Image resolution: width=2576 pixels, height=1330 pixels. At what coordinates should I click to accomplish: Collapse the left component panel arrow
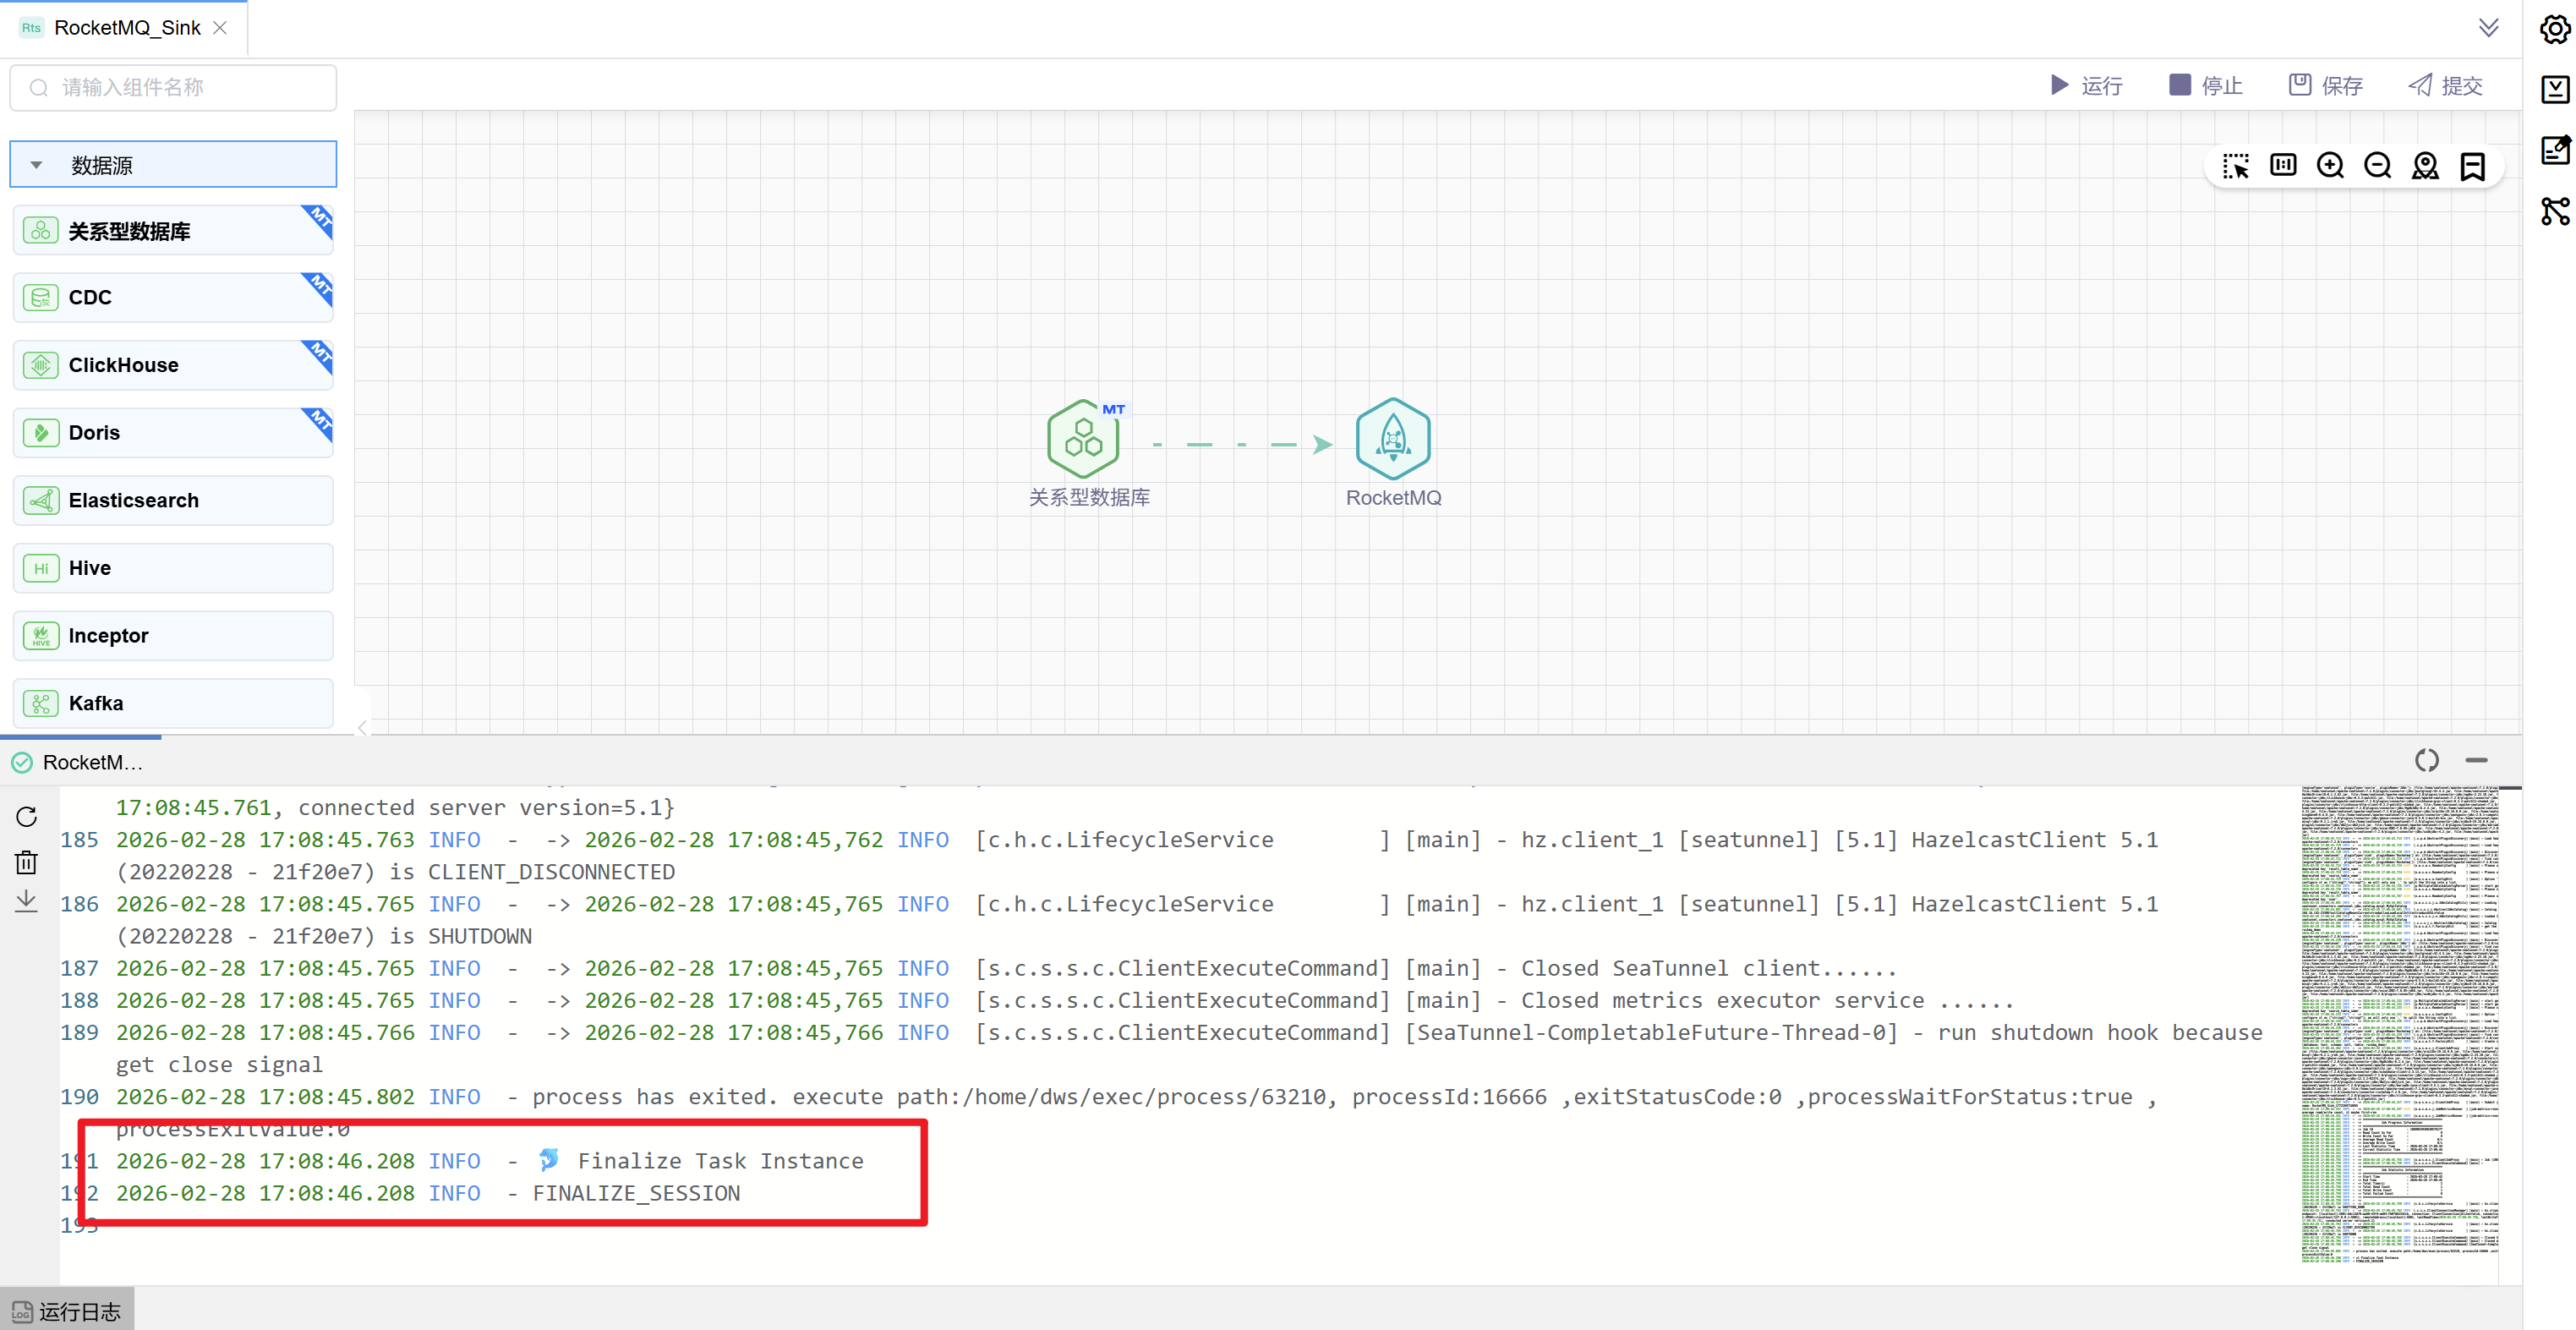point(363,727)
